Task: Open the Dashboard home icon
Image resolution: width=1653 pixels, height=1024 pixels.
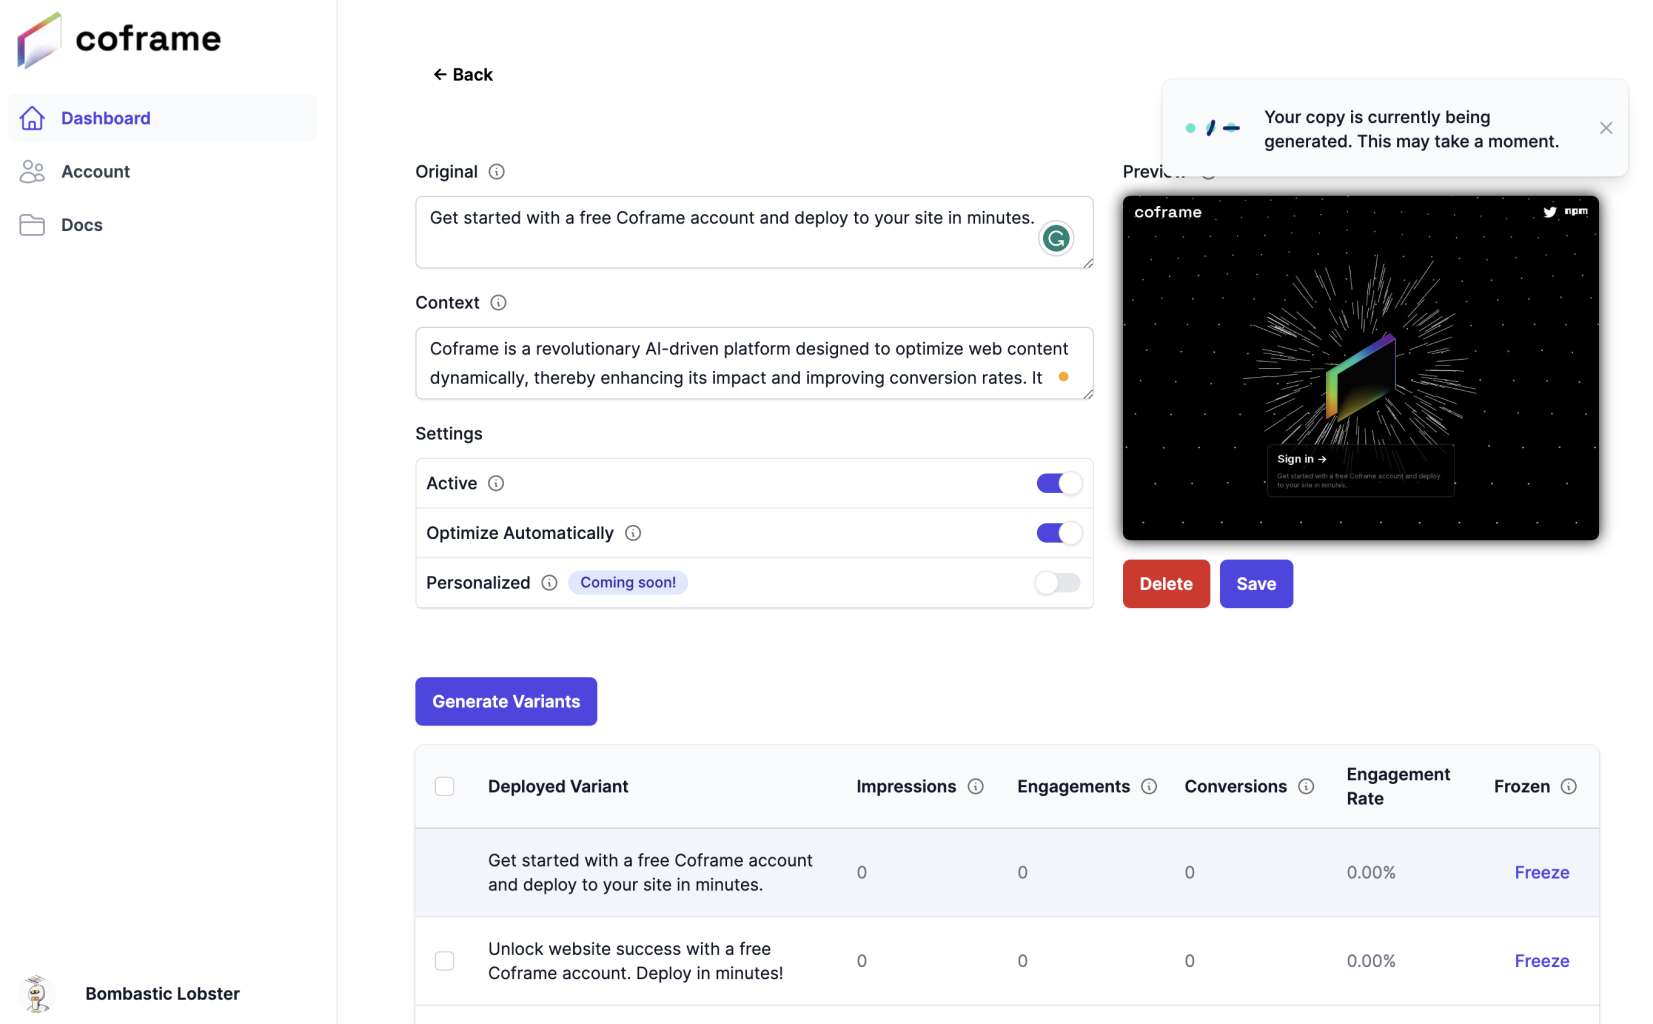Action: click(x=32, y=118)
